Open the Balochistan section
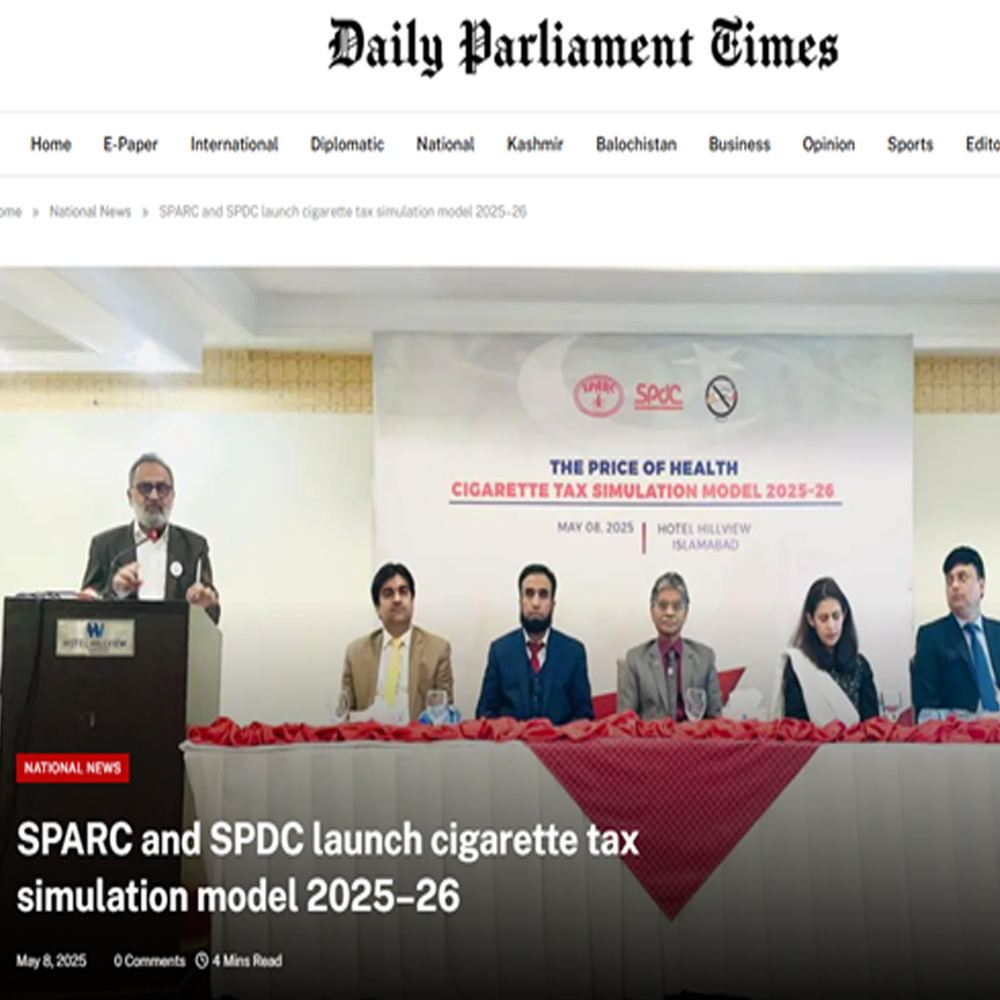The height and width of the screenshot is (1000, 1000). (636, 145)
